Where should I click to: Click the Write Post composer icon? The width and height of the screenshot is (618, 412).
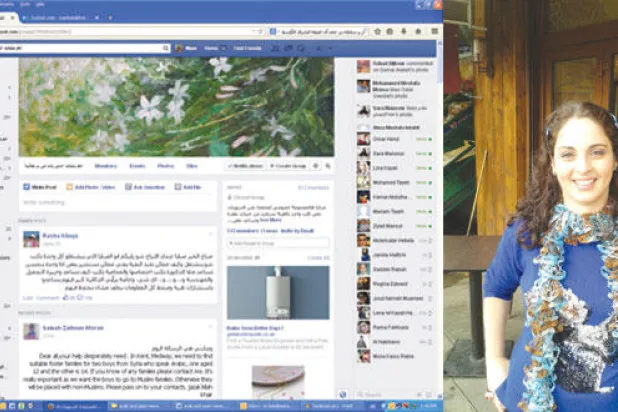click(38, 186)
